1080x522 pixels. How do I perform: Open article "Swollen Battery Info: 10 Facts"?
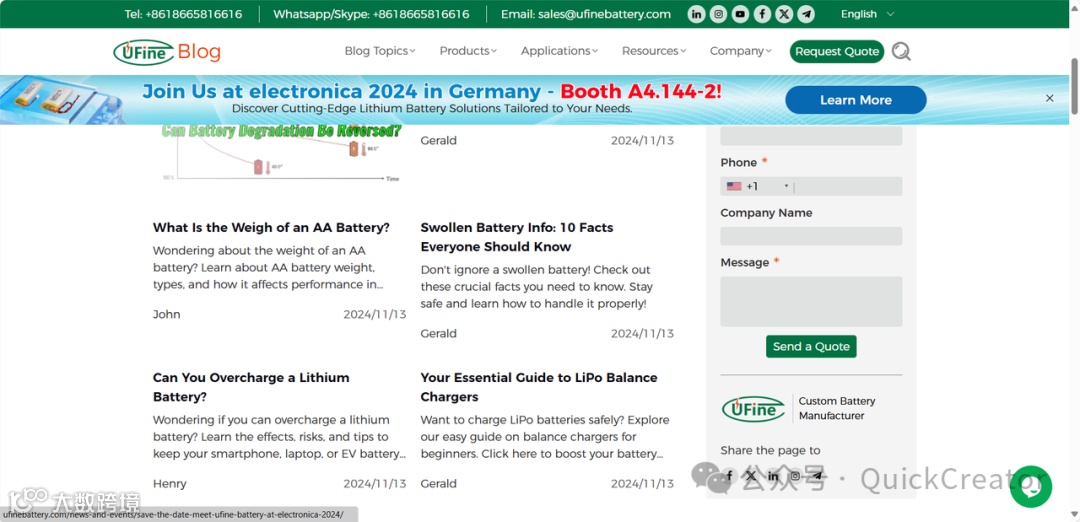pos(517,237)
